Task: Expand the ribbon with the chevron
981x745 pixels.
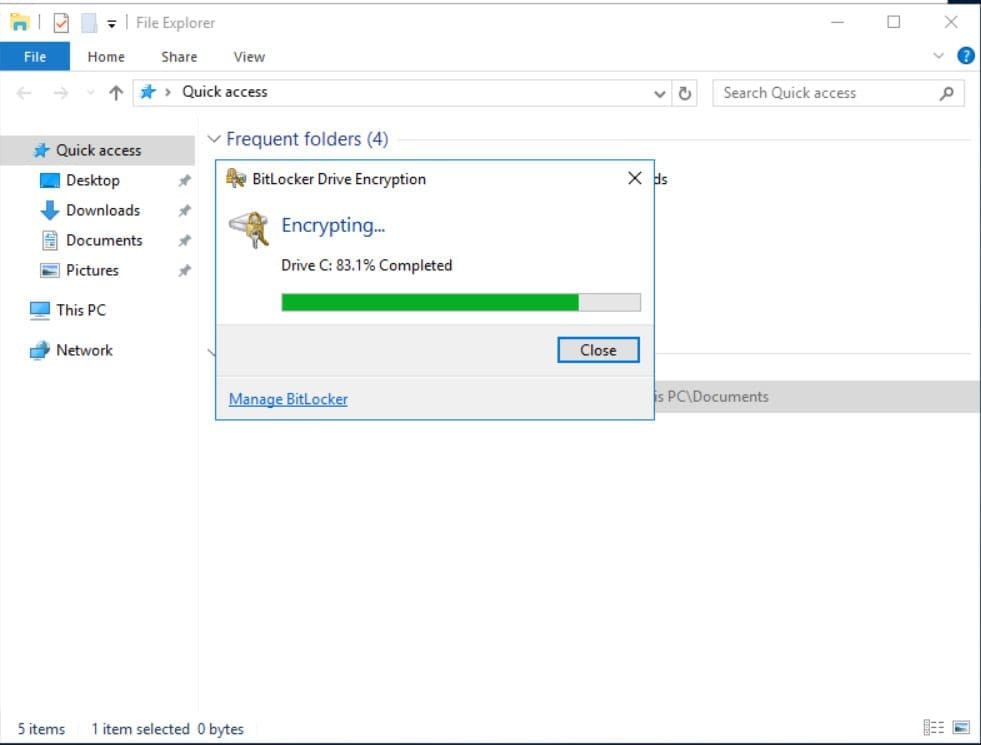Action: (938, 56)
